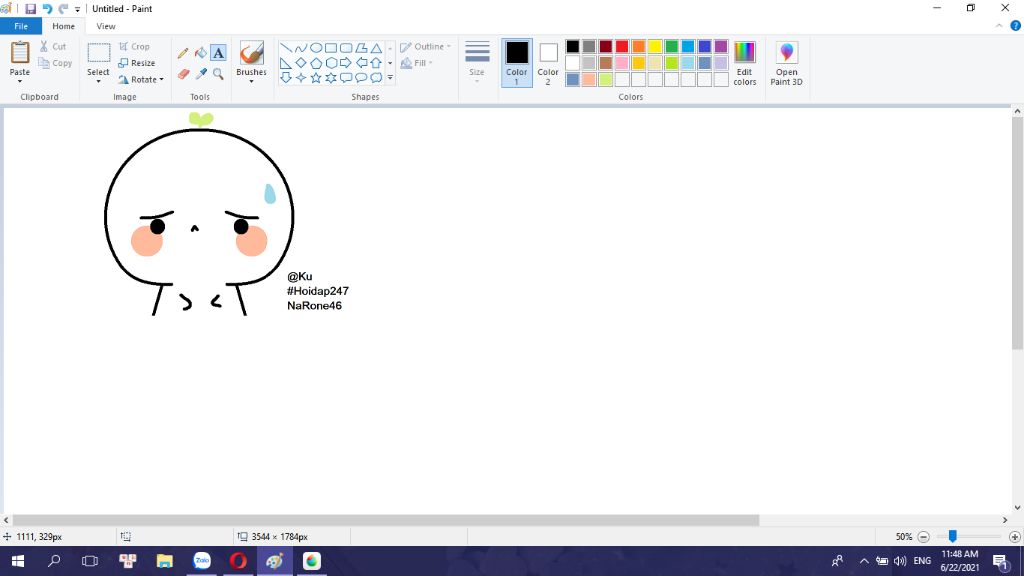The width and height of the screenshot is (1024, 576).
Task: Select the Magnifier tool
Action: tap(218, 74)
